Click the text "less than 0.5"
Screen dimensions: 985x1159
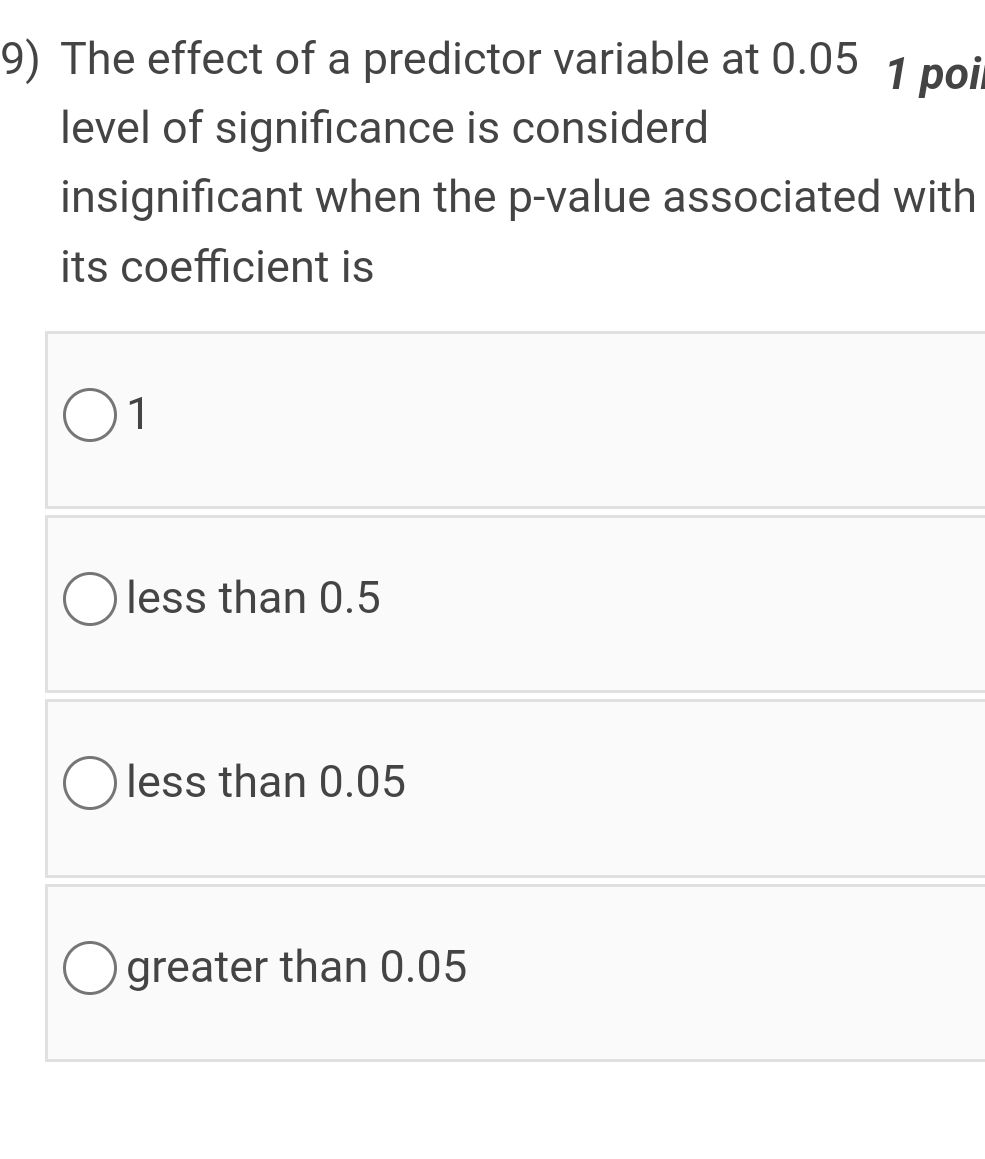click(x=252, y=599)
